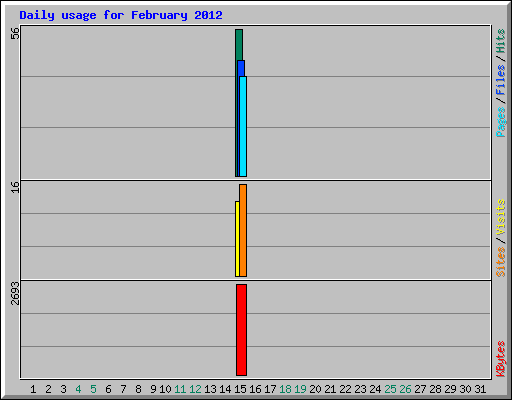The height and width of the screenshot is (400, 512).
Task: Click the Visits legend label
Action: click(501, 217)
